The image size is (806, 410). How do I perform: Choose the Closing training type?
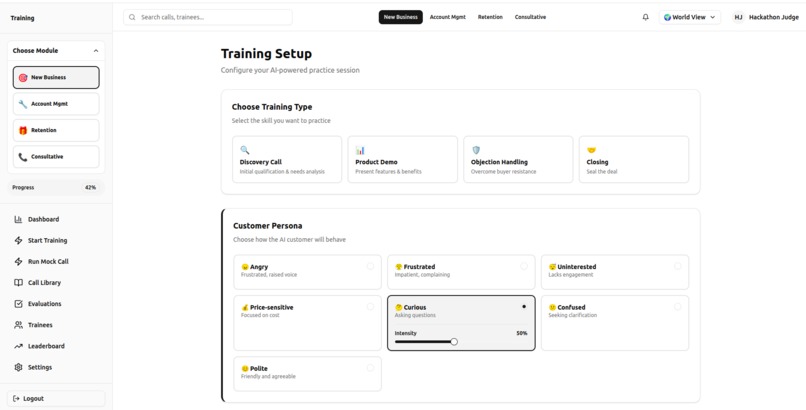point(634,159)
